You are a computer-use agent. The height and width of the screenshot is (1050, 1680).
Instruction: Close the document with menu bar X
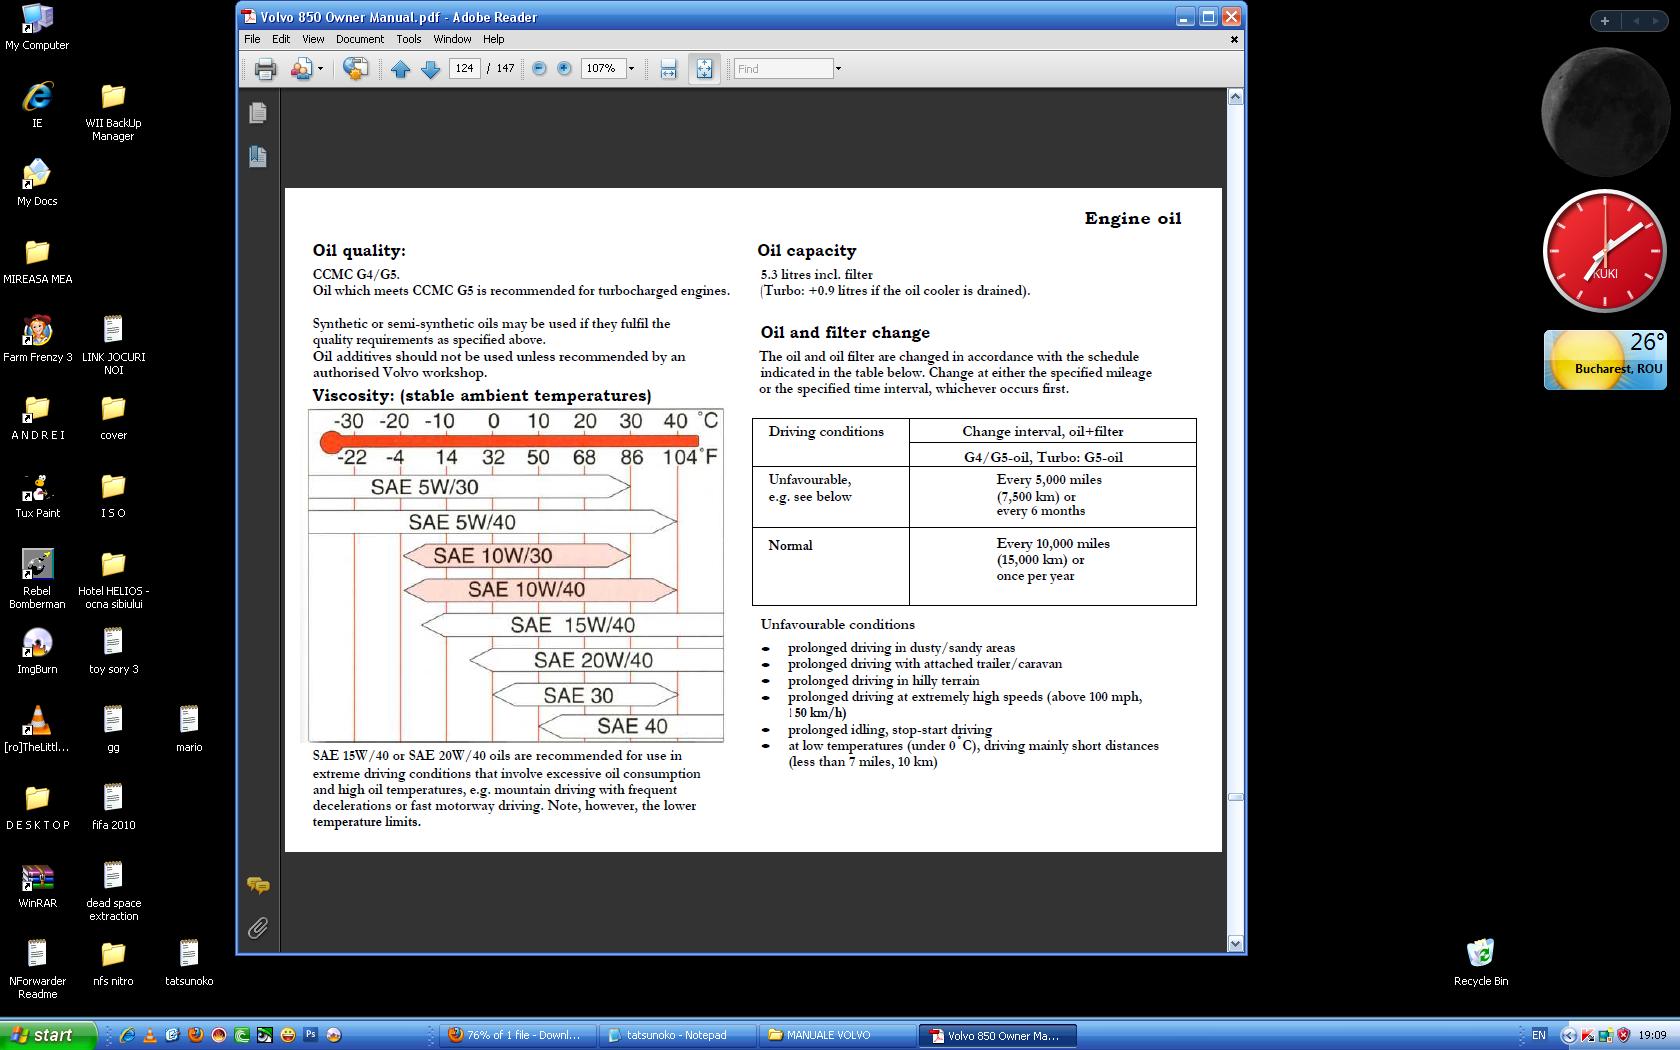pos(1234,40)
